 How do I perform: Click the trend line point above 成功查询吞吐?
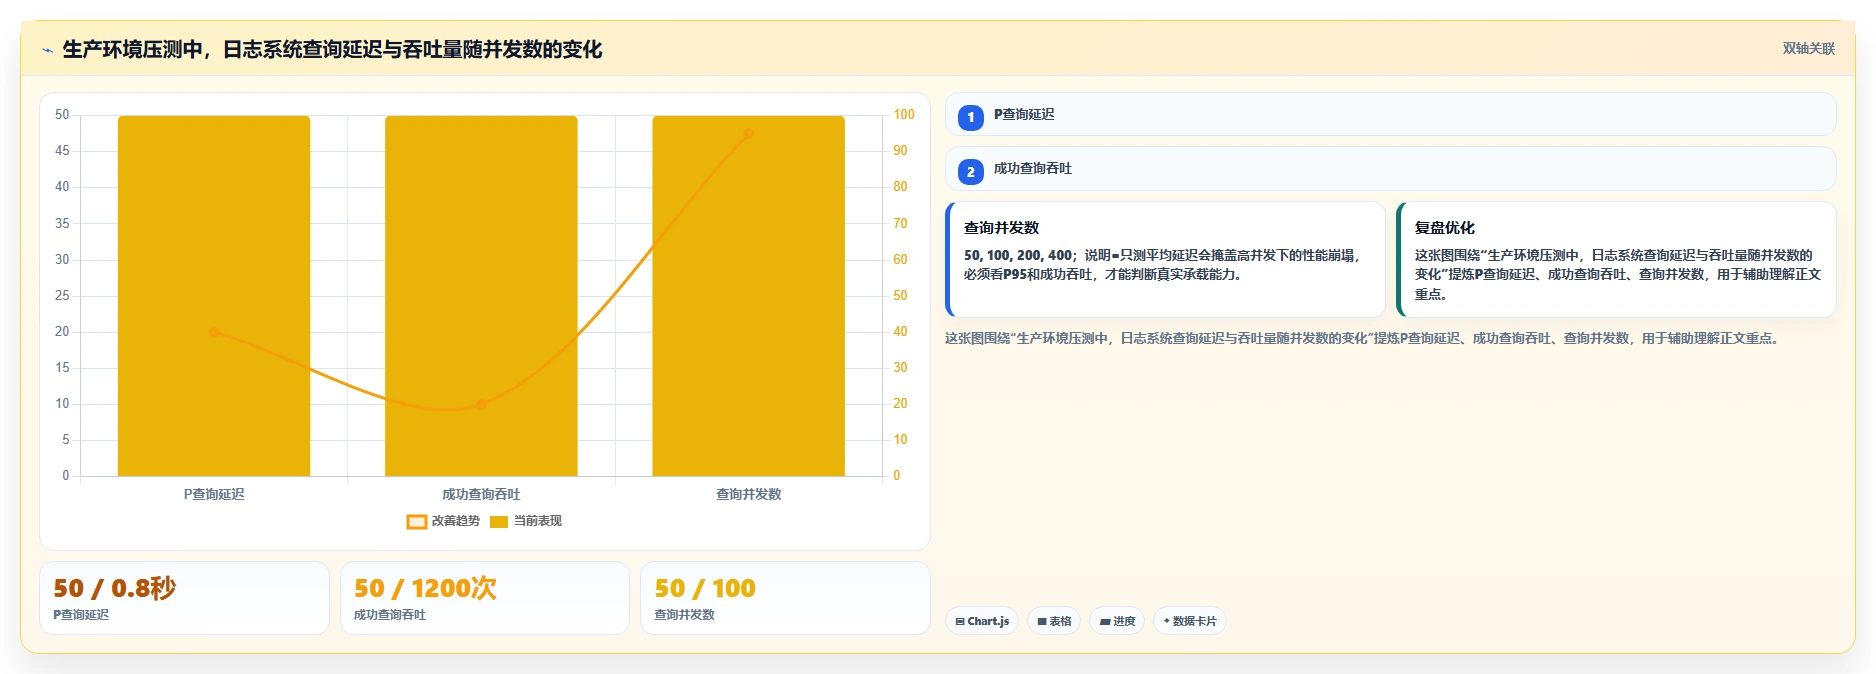481,404
